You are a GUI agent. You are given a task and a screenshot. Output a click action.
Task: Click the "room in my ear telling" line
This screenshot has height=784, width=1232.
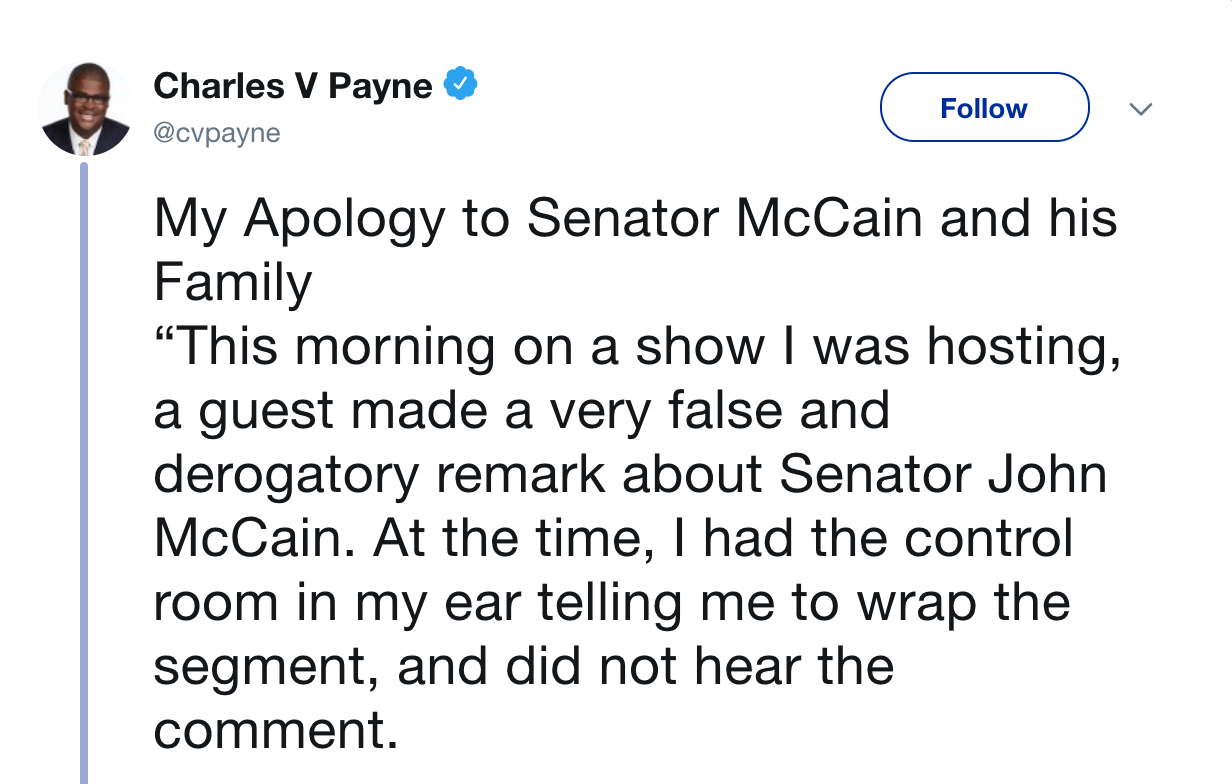coord(612,603)
